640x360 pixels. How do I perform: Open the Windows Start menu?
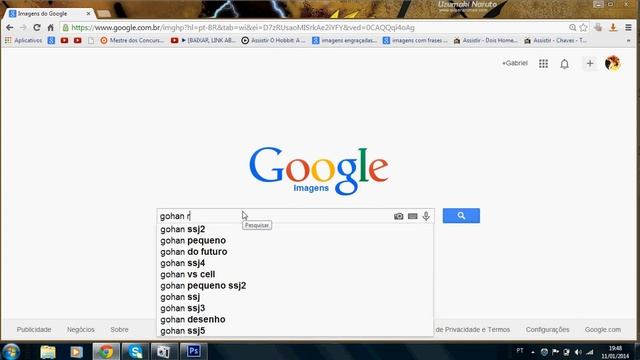(x=11, y=351)
